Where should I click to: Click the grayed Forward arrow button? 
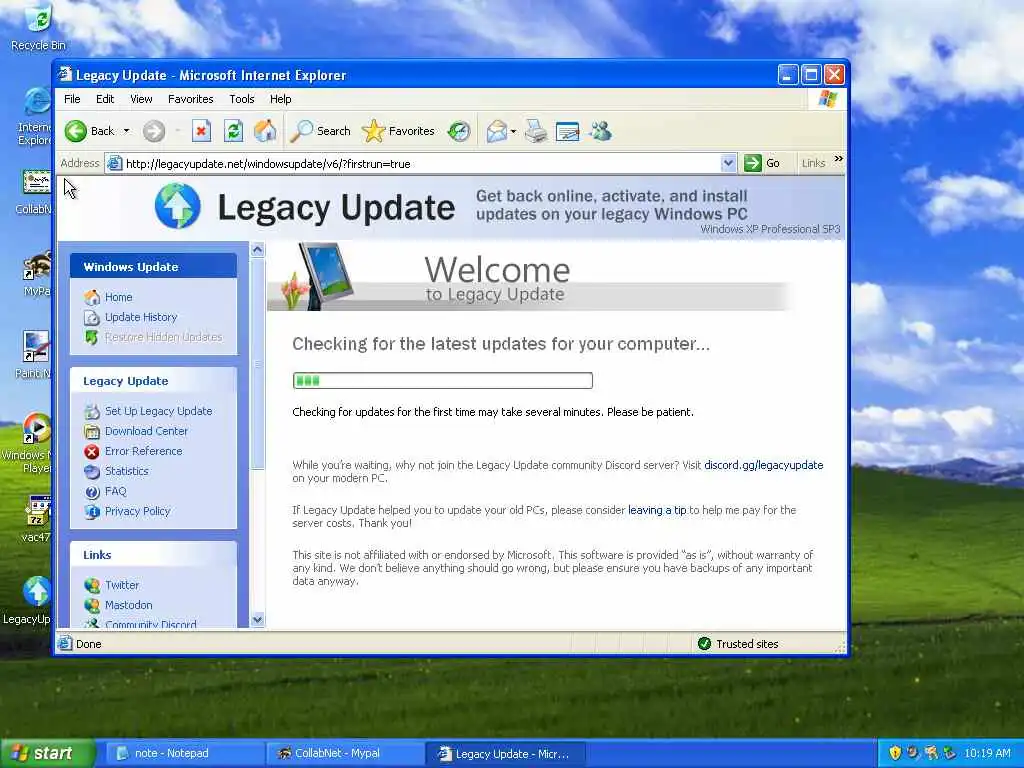click(x=154, y=131)
